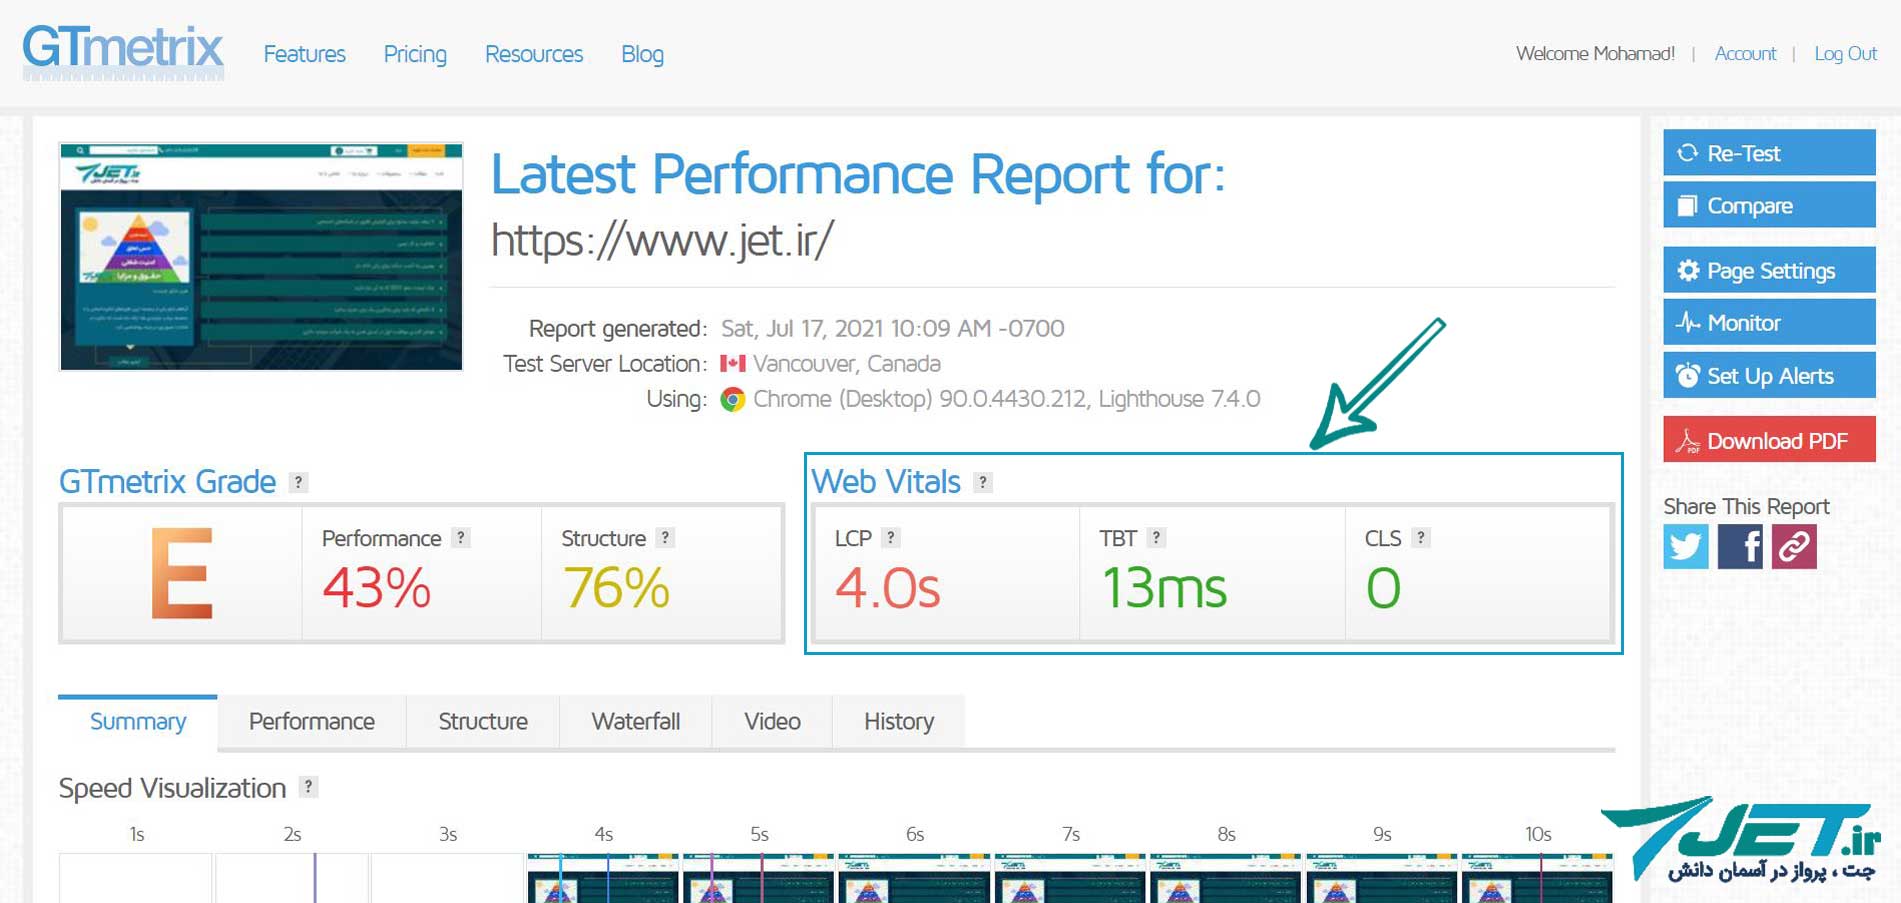Click the PDF file icon
Viewport: 1901px width, 903px height.
click(1688, 441)
